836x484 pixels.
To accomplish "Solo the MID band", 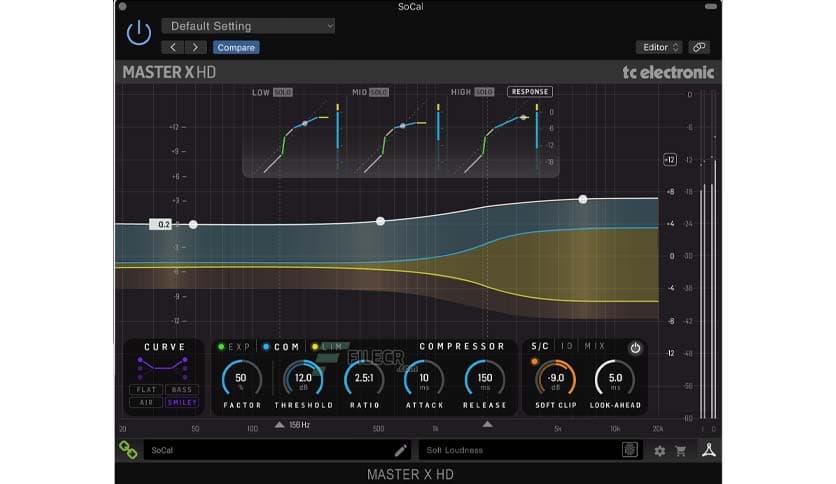I will pos(379,92).
